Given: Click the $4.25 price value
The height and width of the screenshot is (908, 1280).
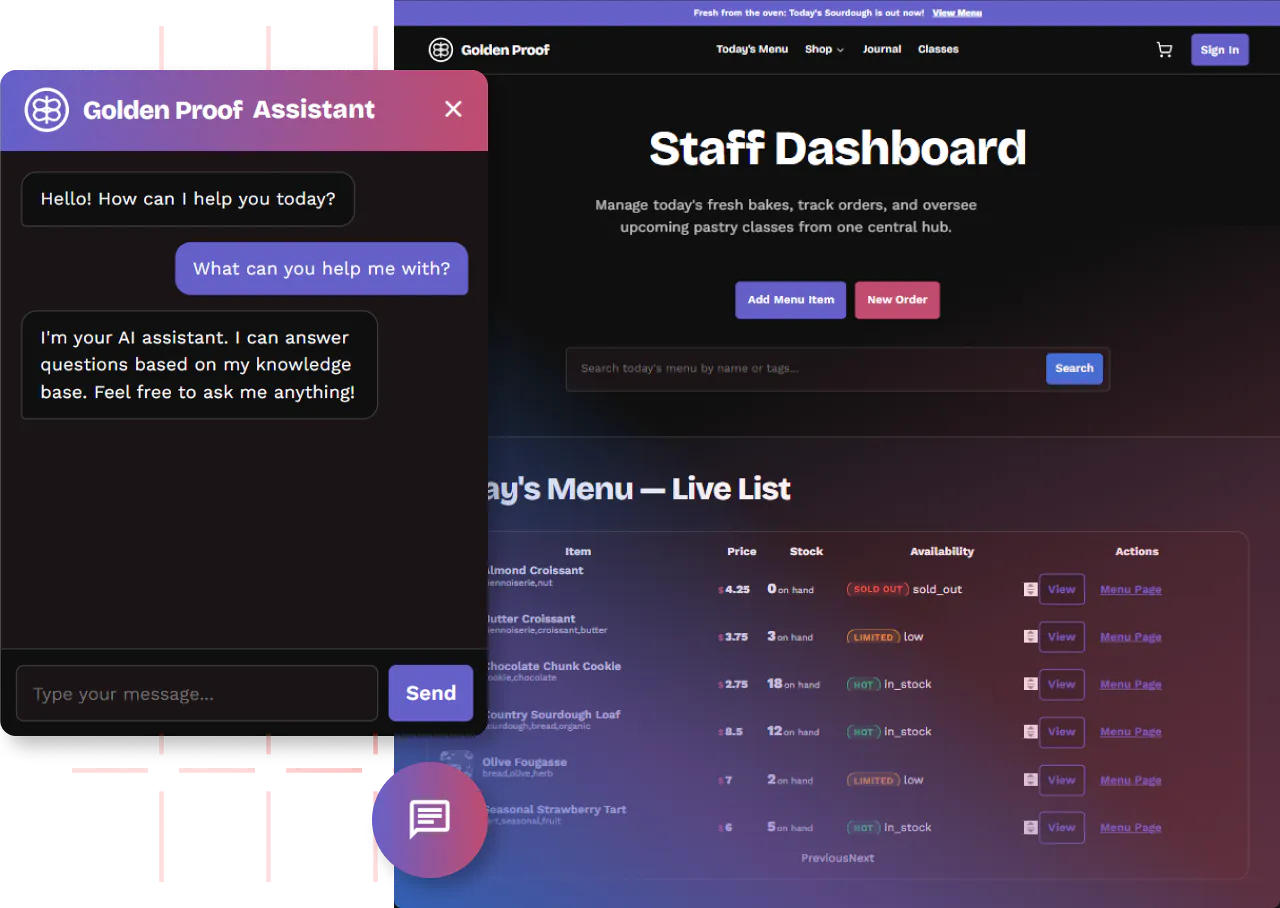Looking at the screenshot, I should 734,589.
